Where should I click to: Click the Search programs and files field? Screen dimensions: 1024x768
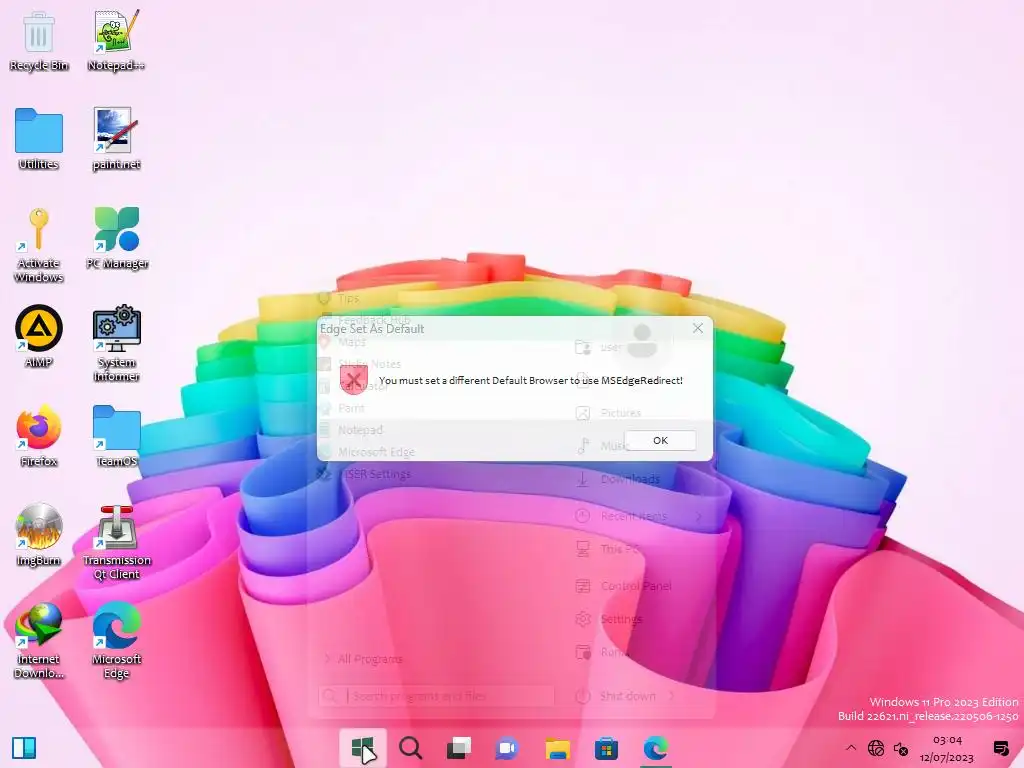tap(436, 696)
